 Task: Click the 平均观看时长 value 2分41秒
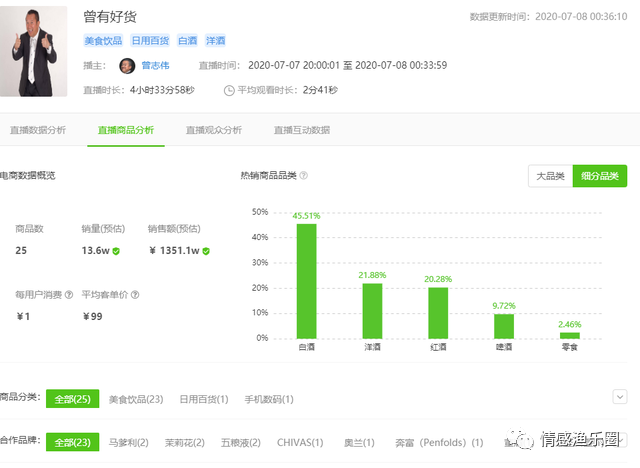(320, 90)
